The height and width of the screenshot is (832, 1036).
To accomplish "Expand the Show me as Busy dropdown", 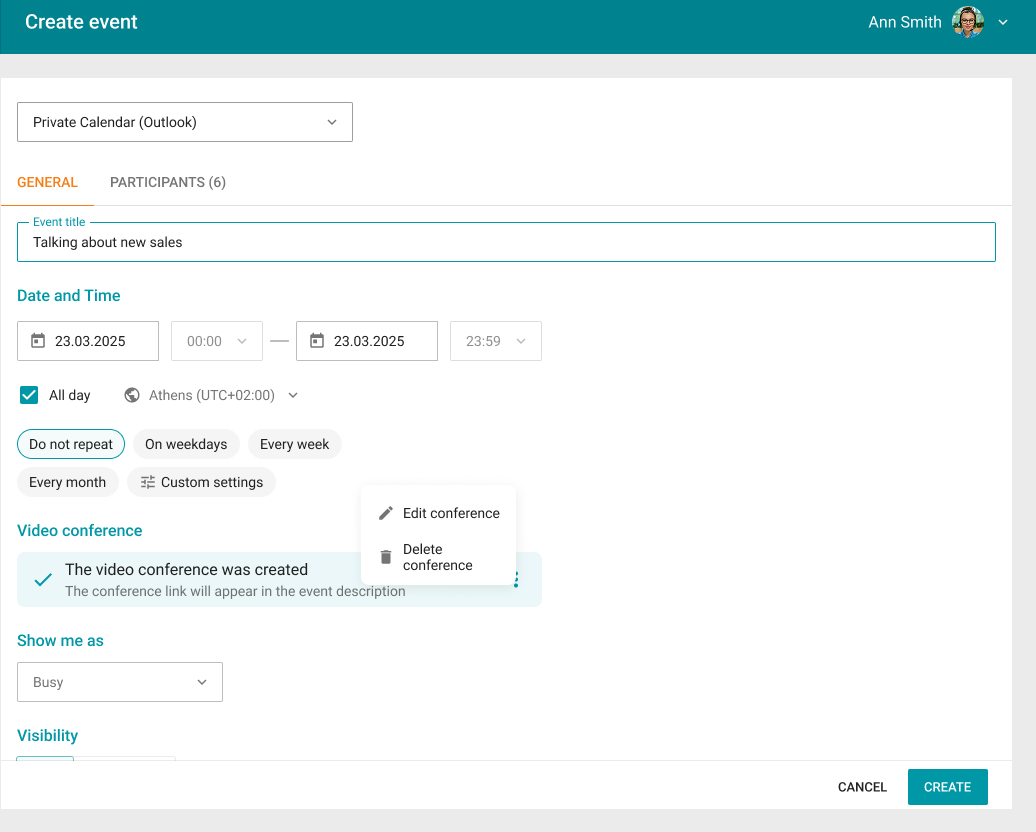I will 120,682.
